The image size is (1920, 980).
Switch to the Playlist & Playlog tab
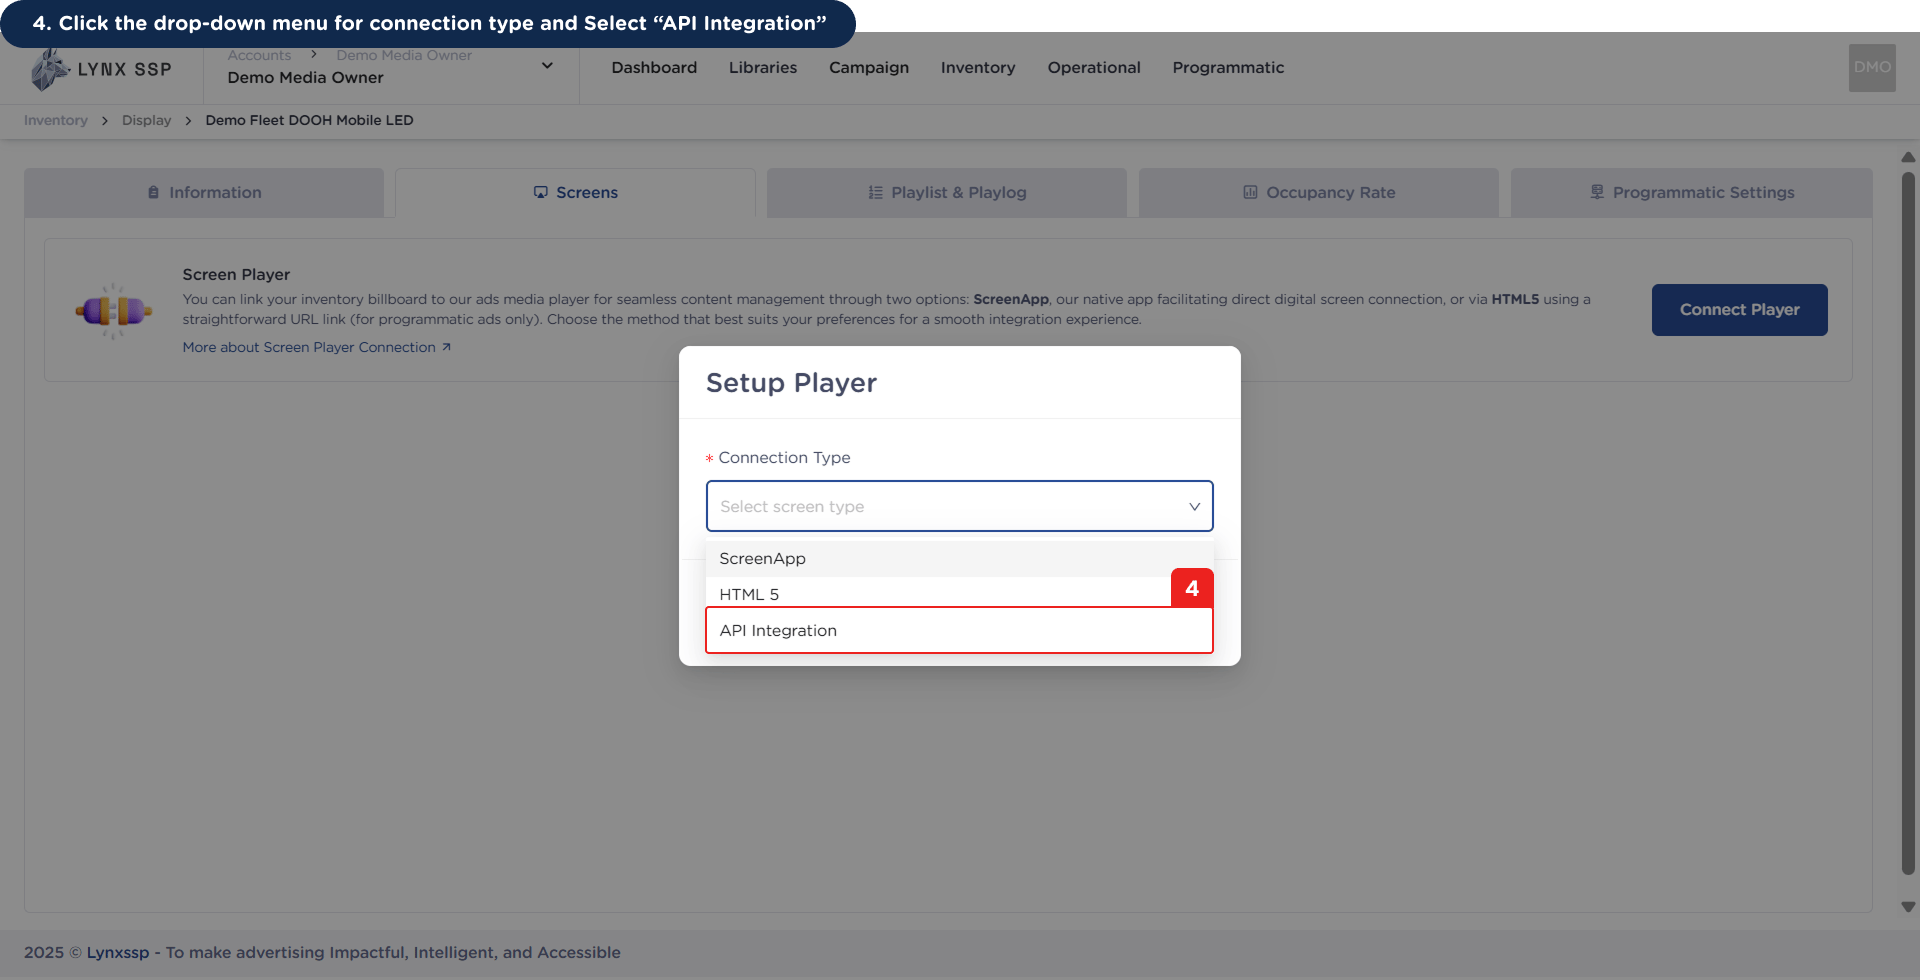(x=947, y=192)
